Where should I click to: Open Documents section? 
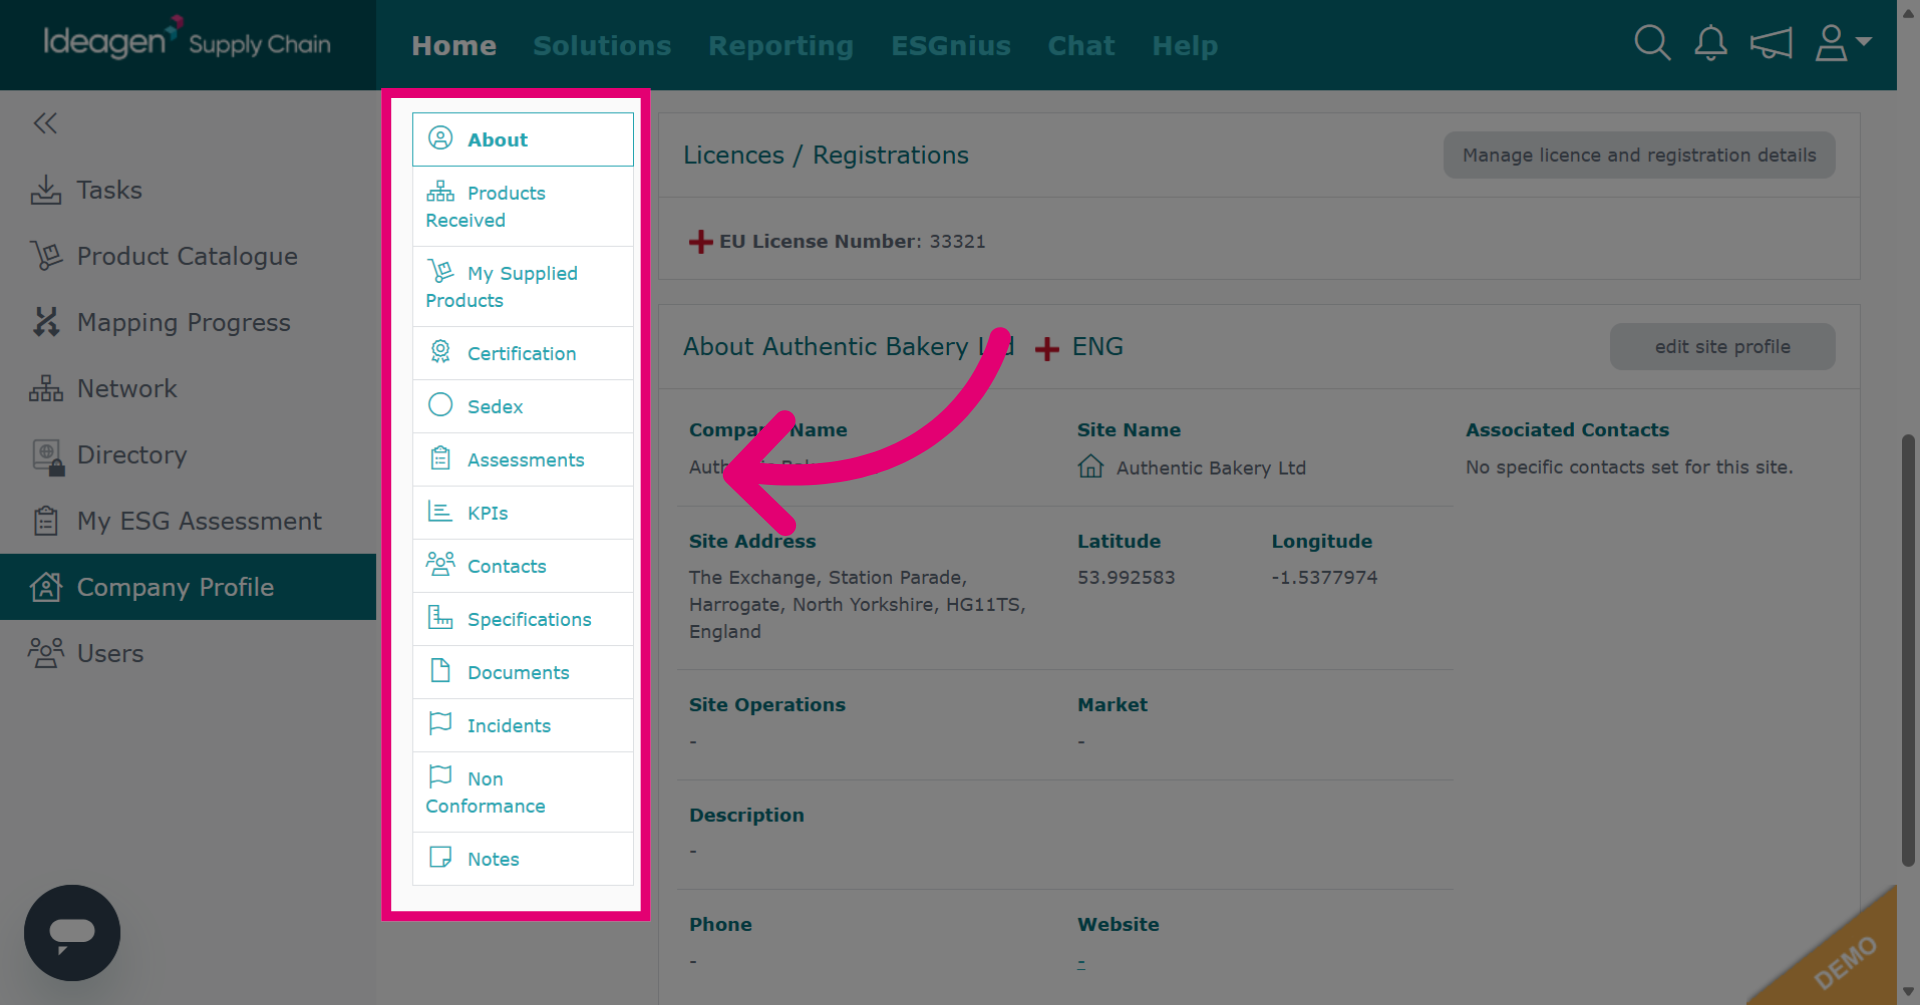523,672
